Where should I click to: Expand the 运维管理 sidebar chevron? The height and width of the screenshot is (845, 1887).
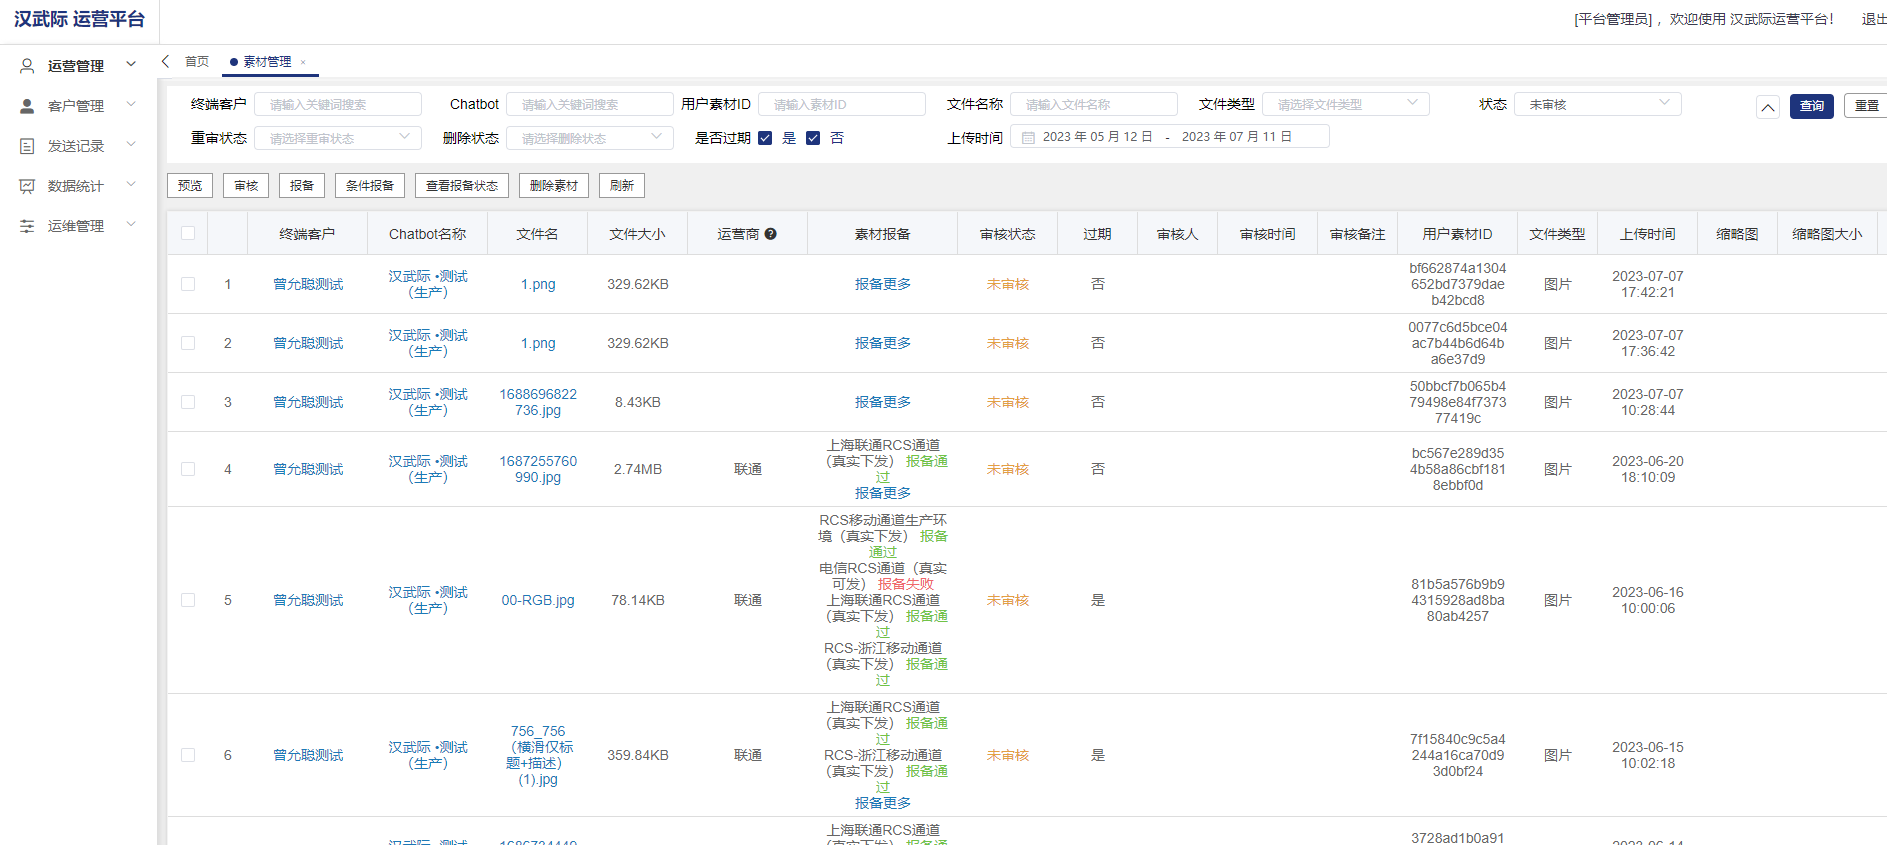pos(131,225)
